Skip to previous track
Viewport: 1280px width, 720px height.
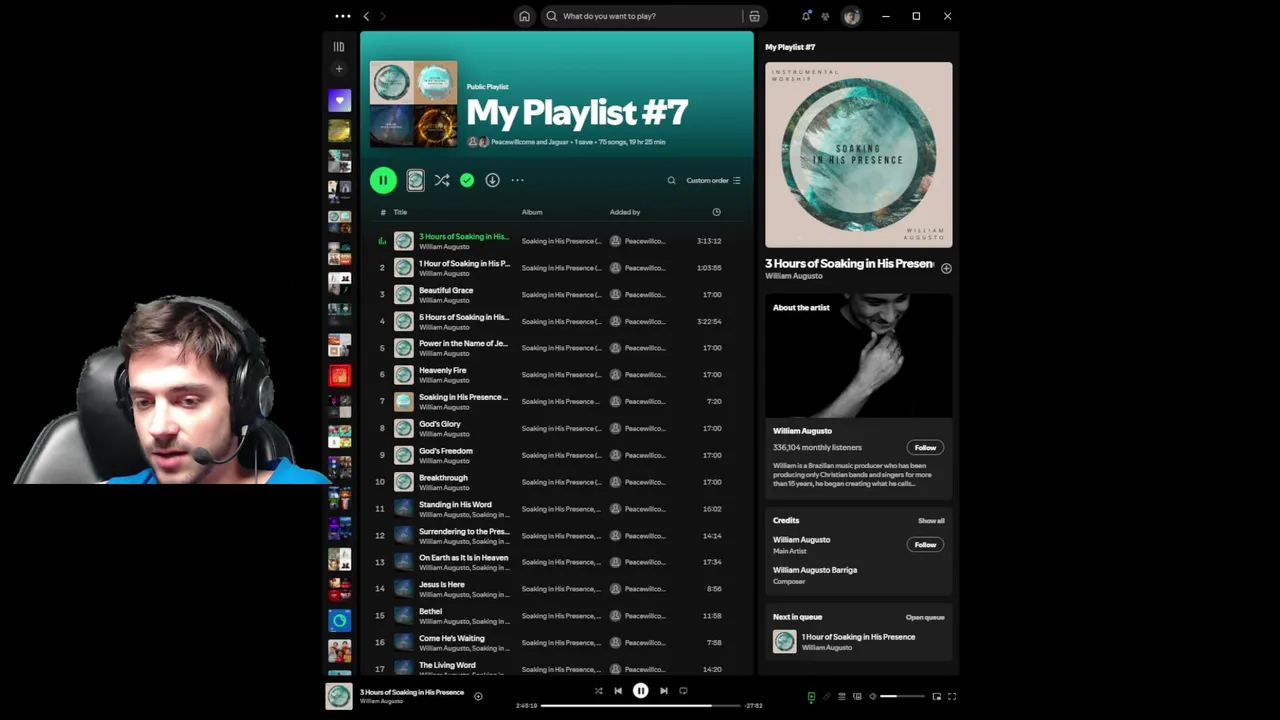618,691
